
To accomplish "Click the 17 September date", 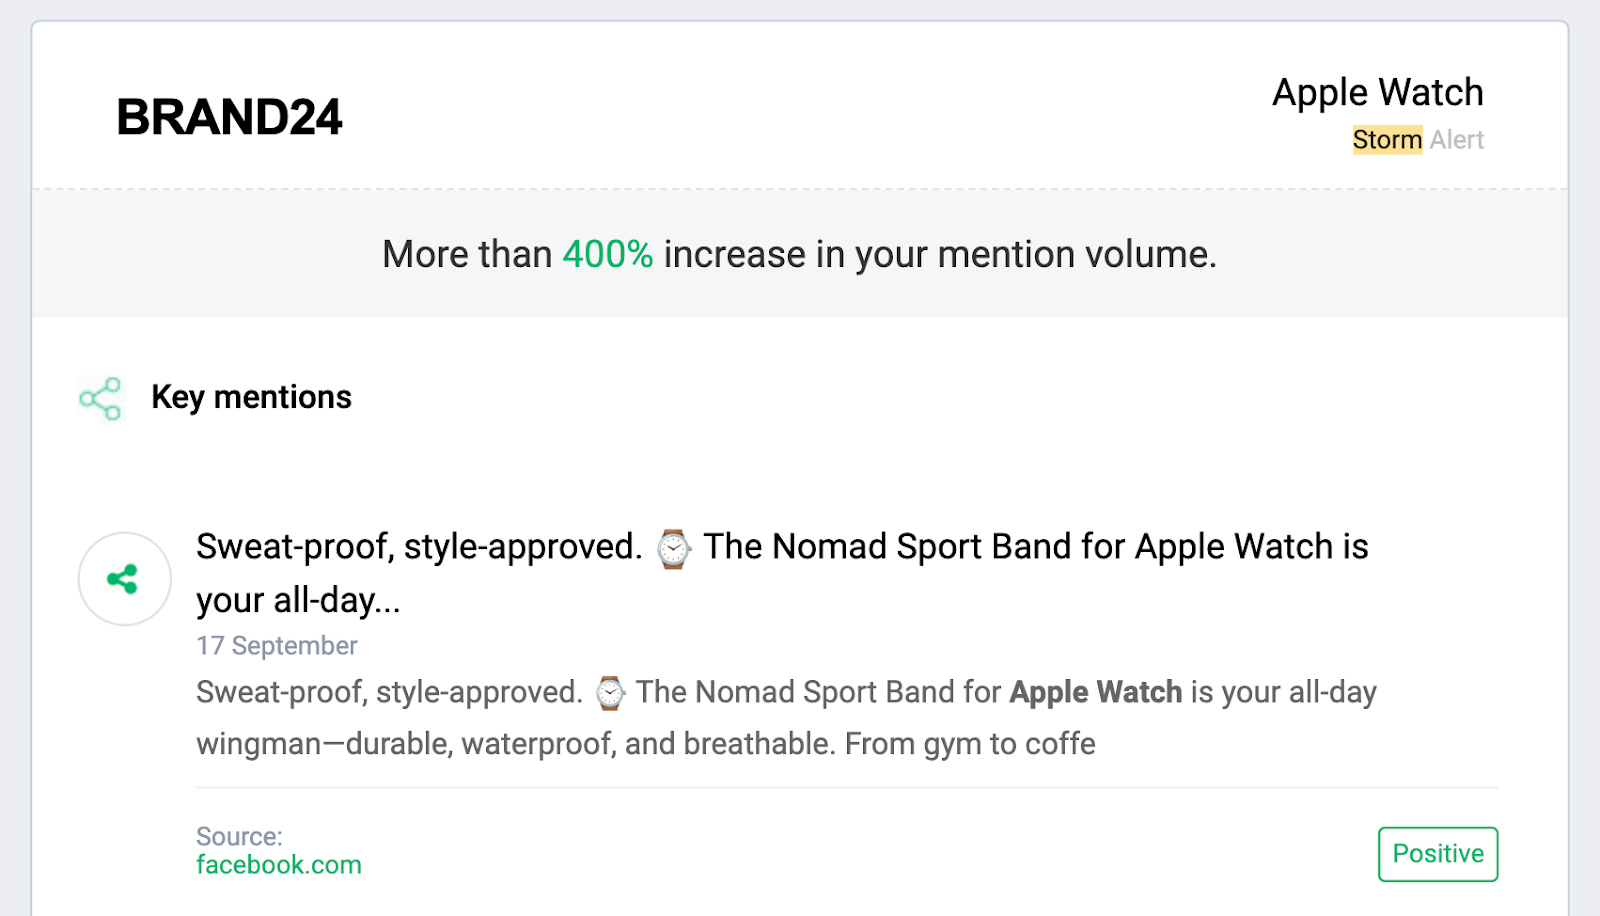I will pyautogui.click(x=277, y=646).
